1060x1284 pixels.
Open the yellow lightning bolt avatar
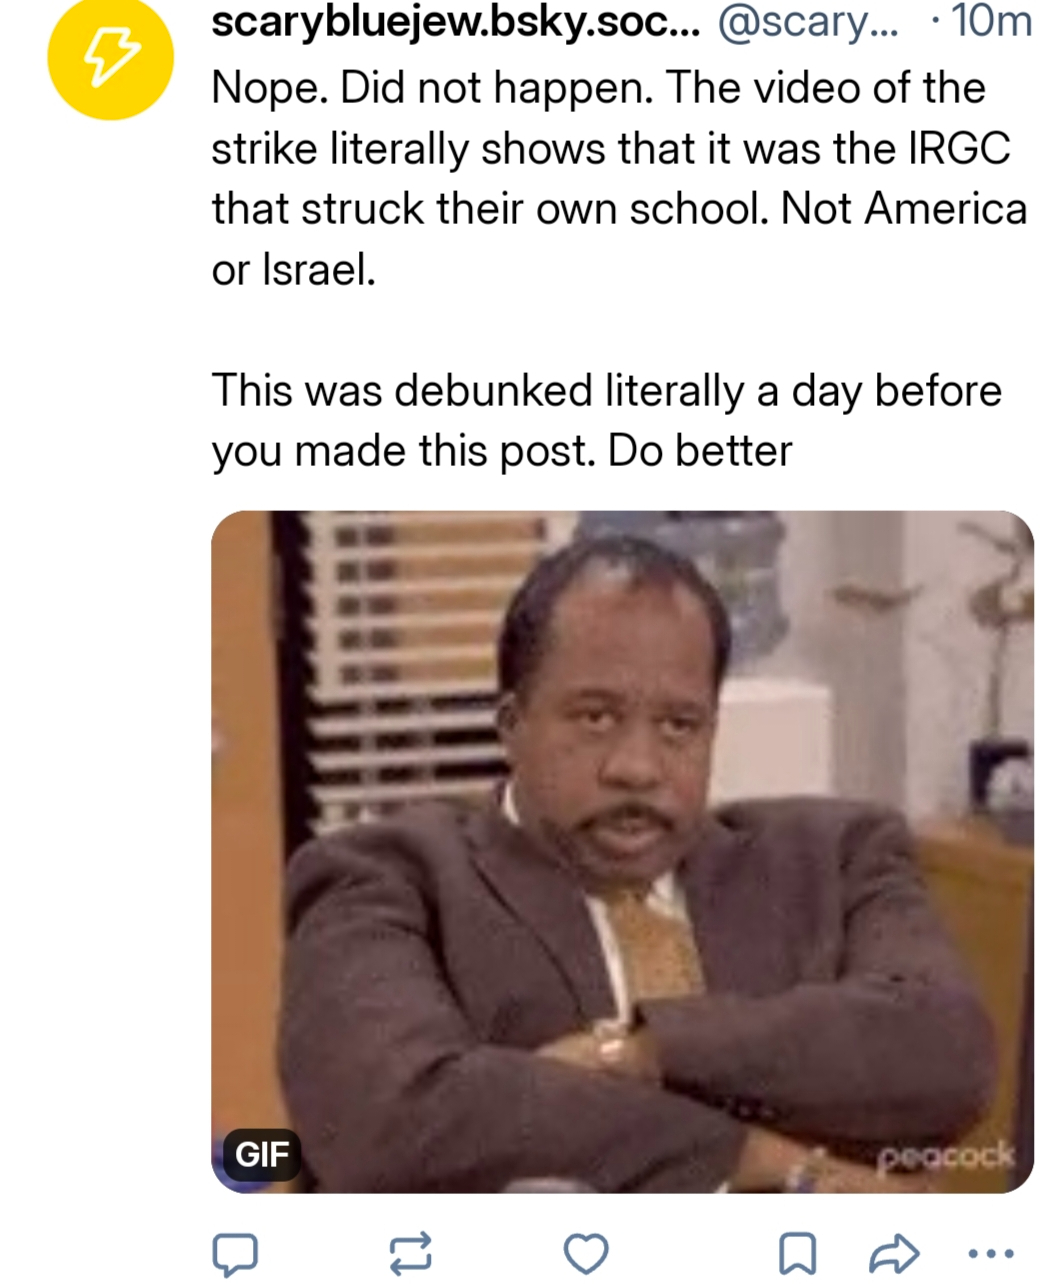111,57
